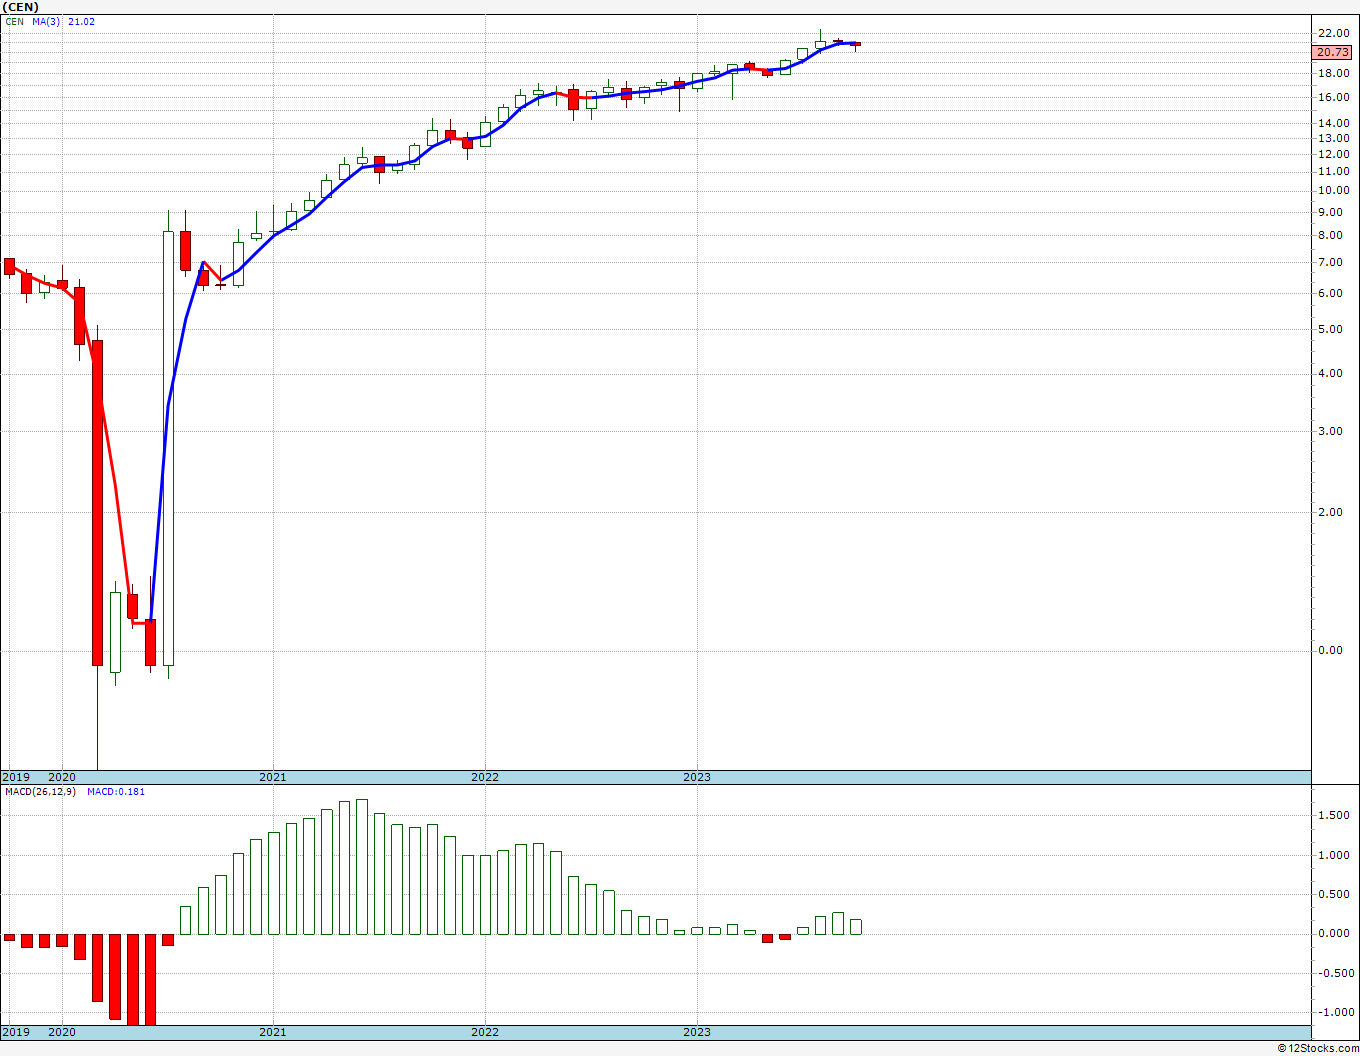Click the 10.00 price axis label
Screen dimensions: 1360x1056
click(1333, 191)
